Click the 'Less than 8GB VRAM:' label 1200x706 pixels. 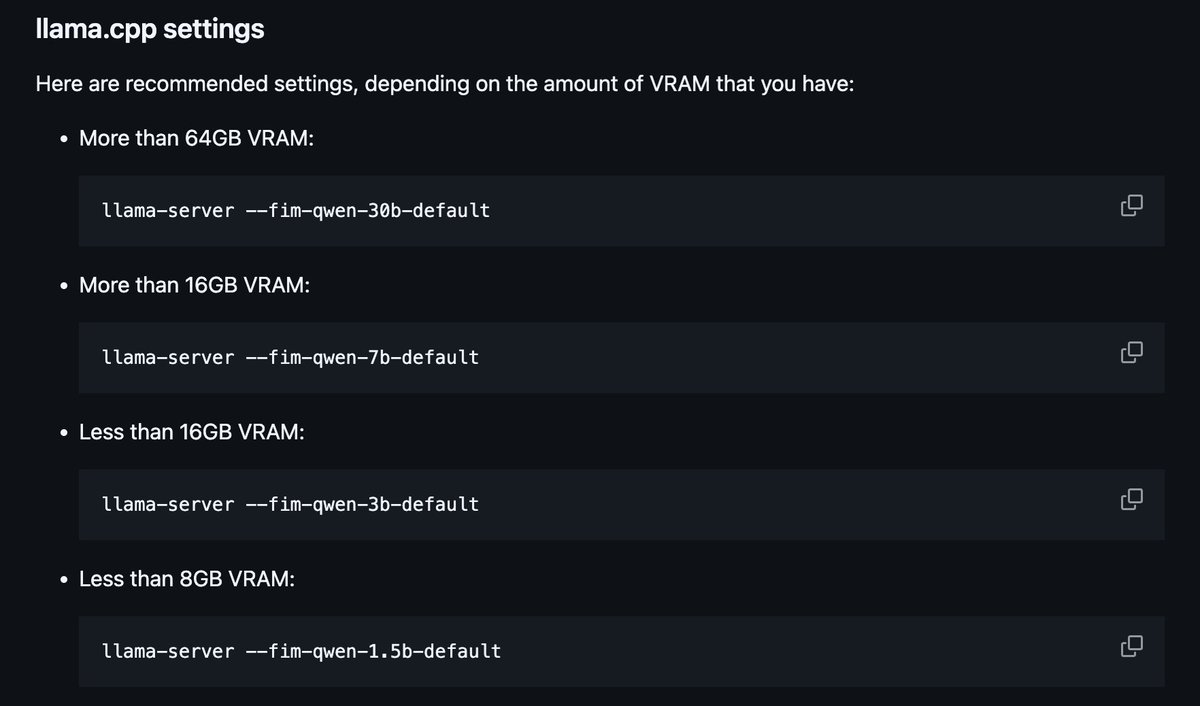click(x=186, y=579)
